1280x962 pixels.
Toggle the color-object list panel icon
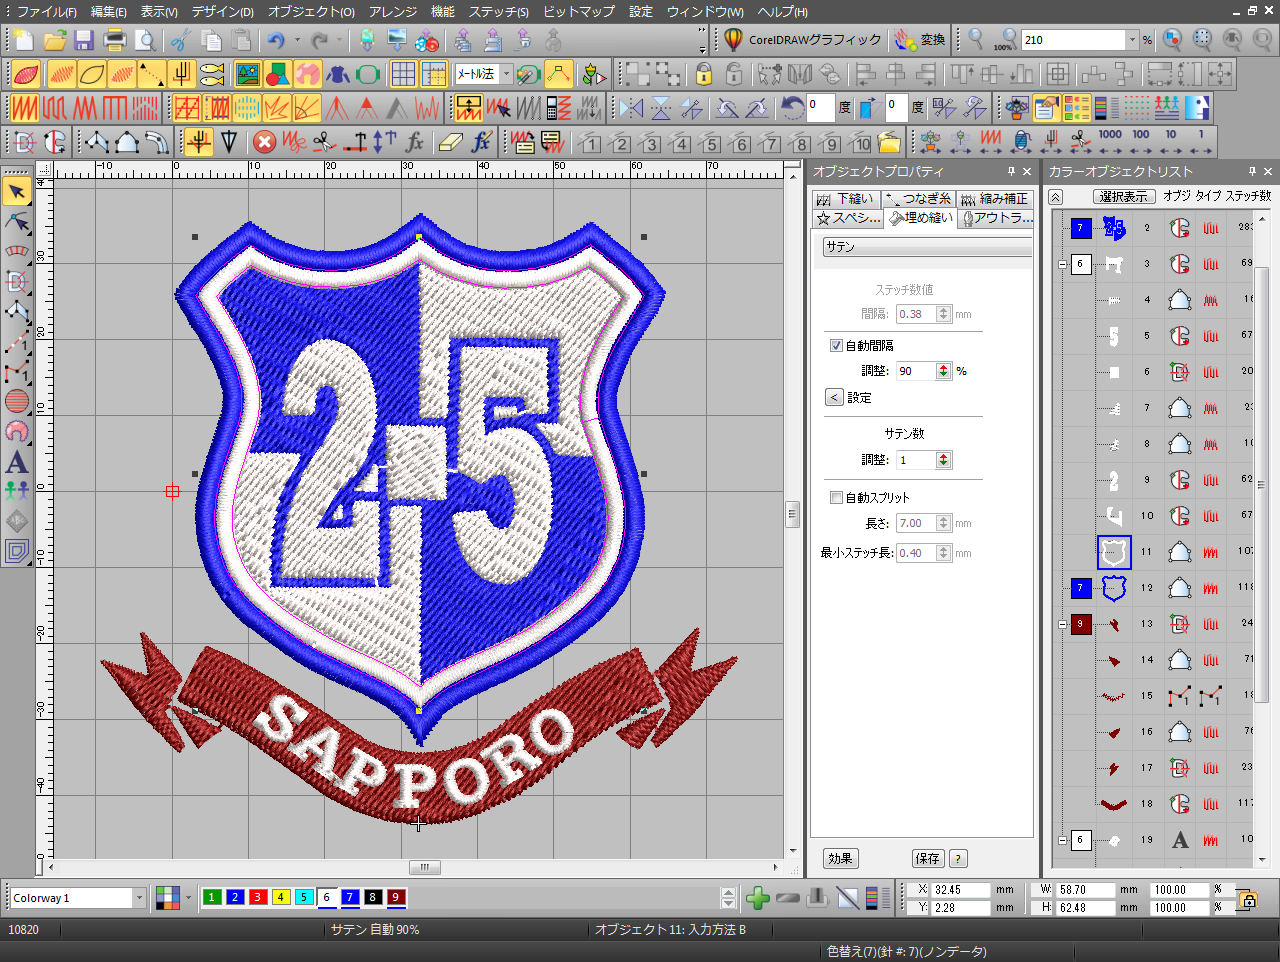[1077, 108]
